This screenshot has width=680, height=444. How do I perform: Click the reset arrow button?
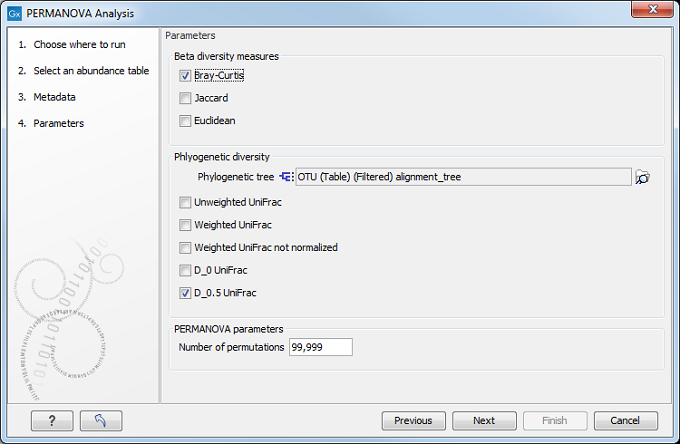tap(101, 421)
